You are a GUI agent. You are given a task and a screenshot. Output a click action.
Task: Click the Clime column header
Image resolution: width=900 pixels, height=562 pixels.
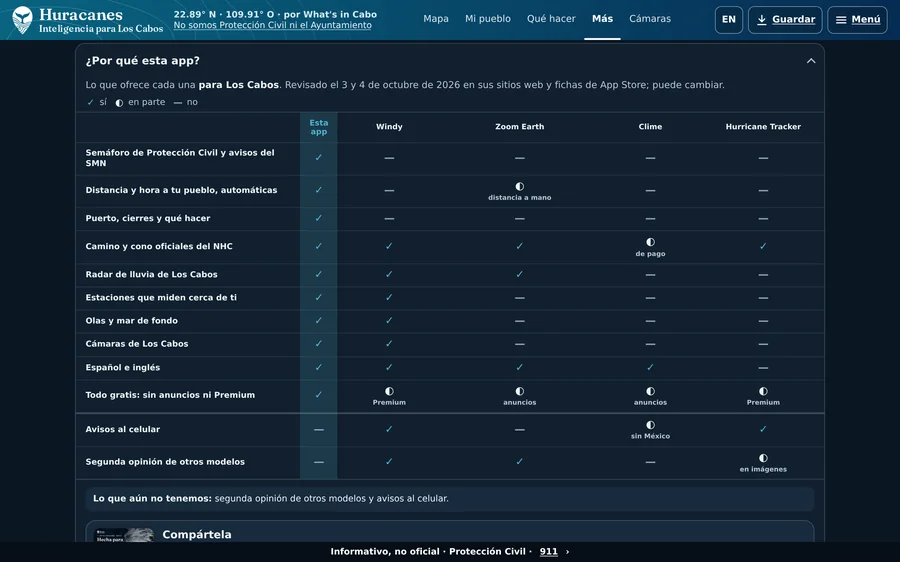tap(650, 127)
